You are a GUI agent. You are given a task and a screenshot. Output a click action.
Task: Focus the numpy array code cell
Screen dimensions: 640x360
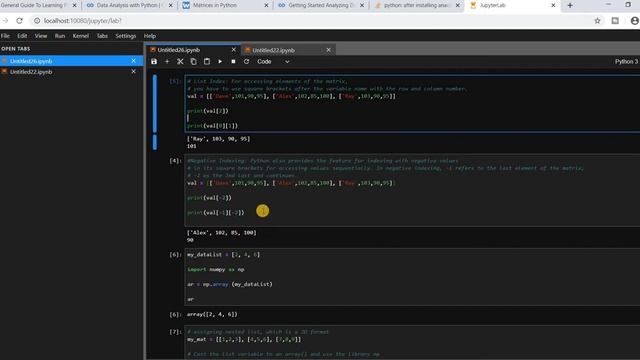tap(412, 277)
